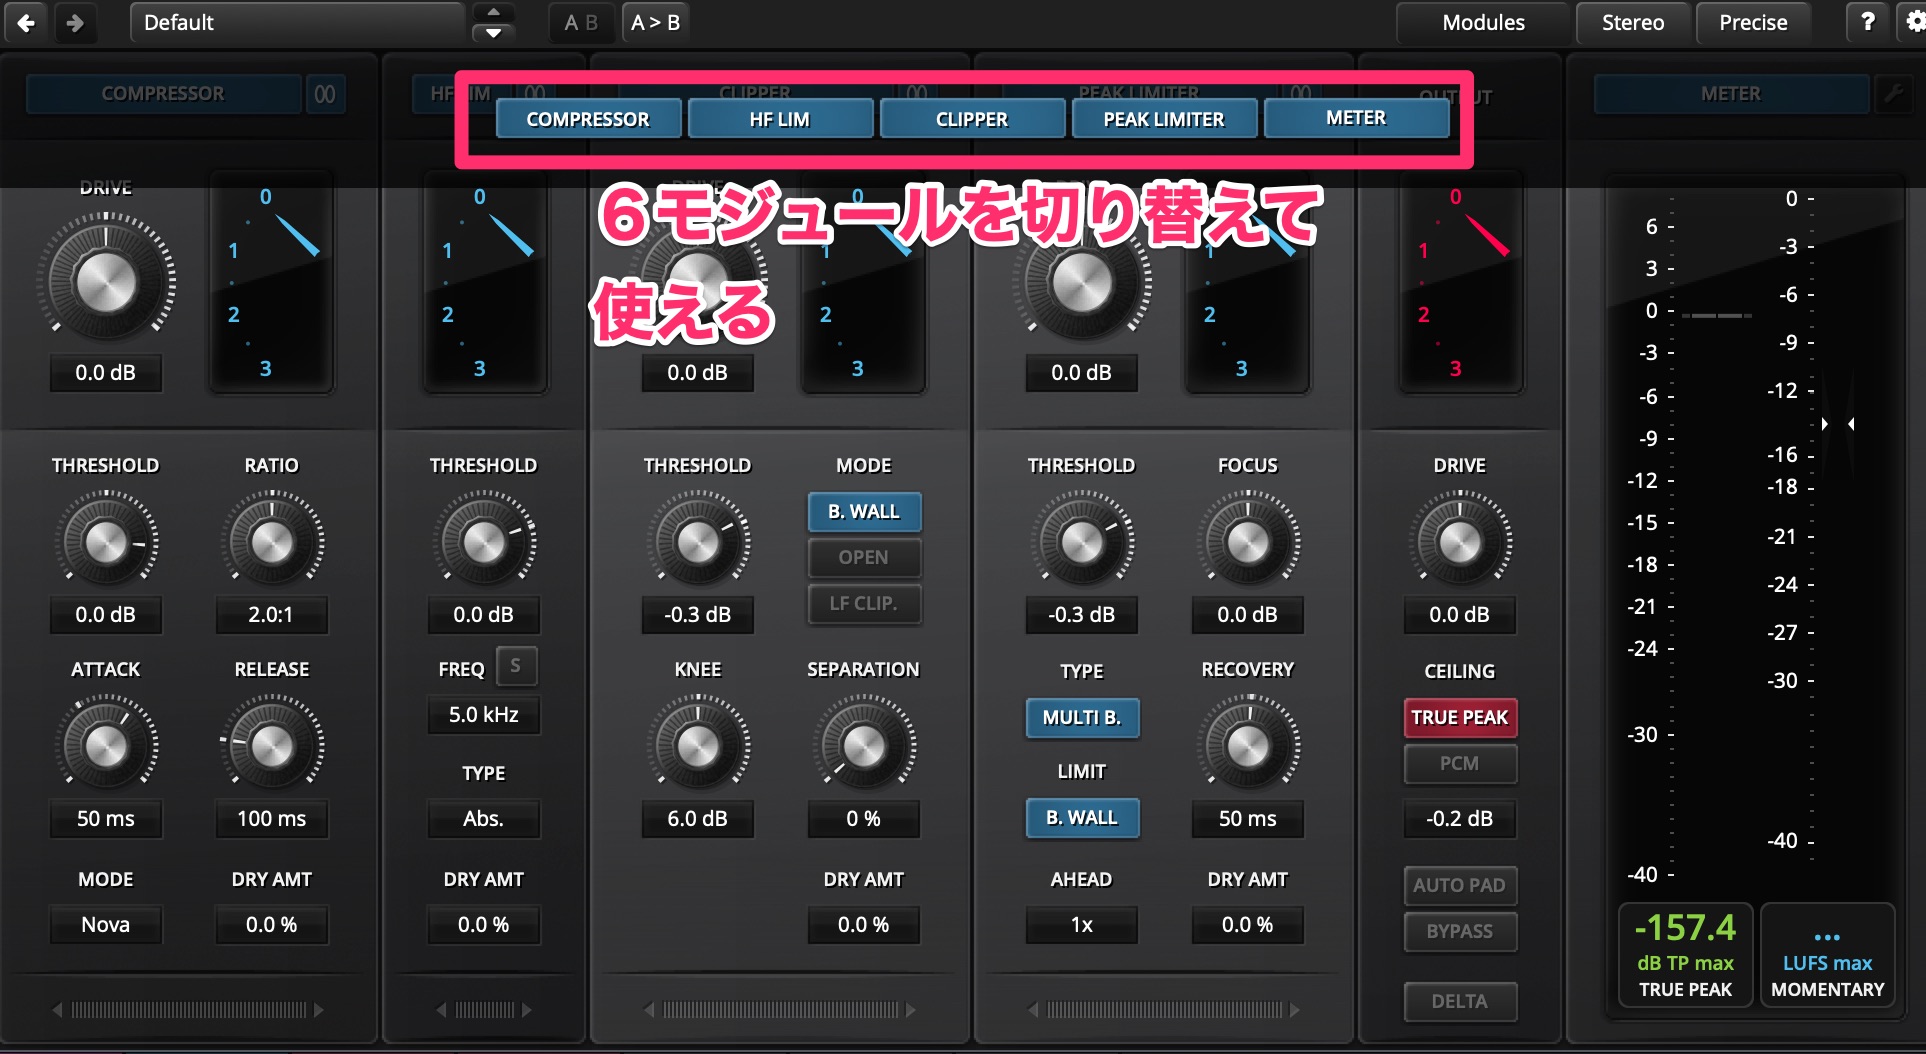Open the question mark help icon
1926x1054 pixels.
click(x=1867, y=22)
